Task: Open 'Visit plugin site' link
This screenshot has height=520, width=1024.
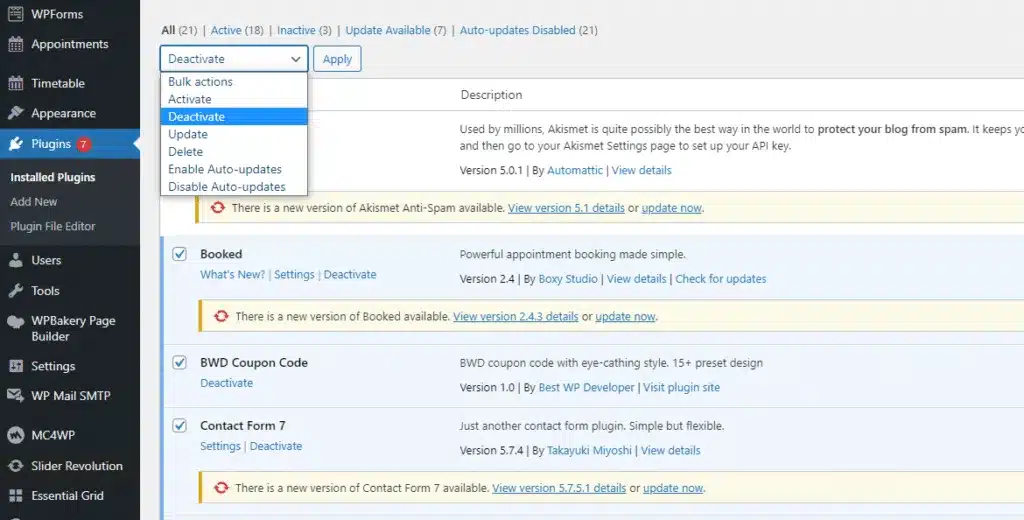Action: point(681,387)
